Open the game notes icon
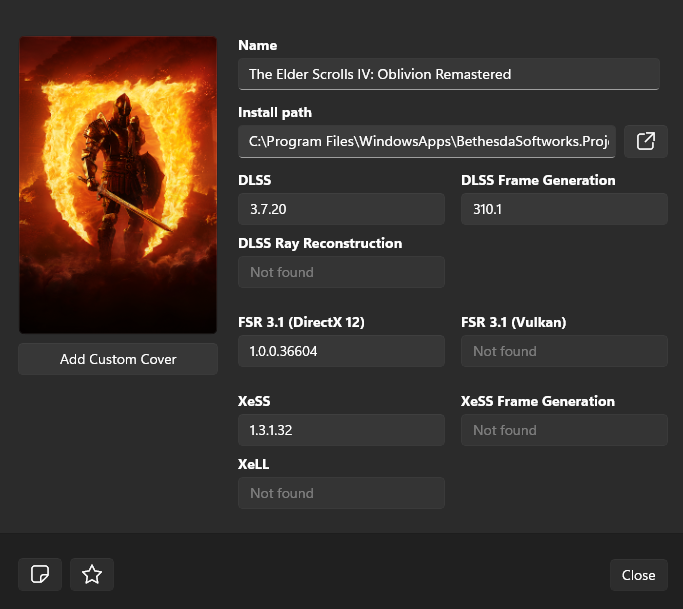The image size is (683, 609). (40, 574)
